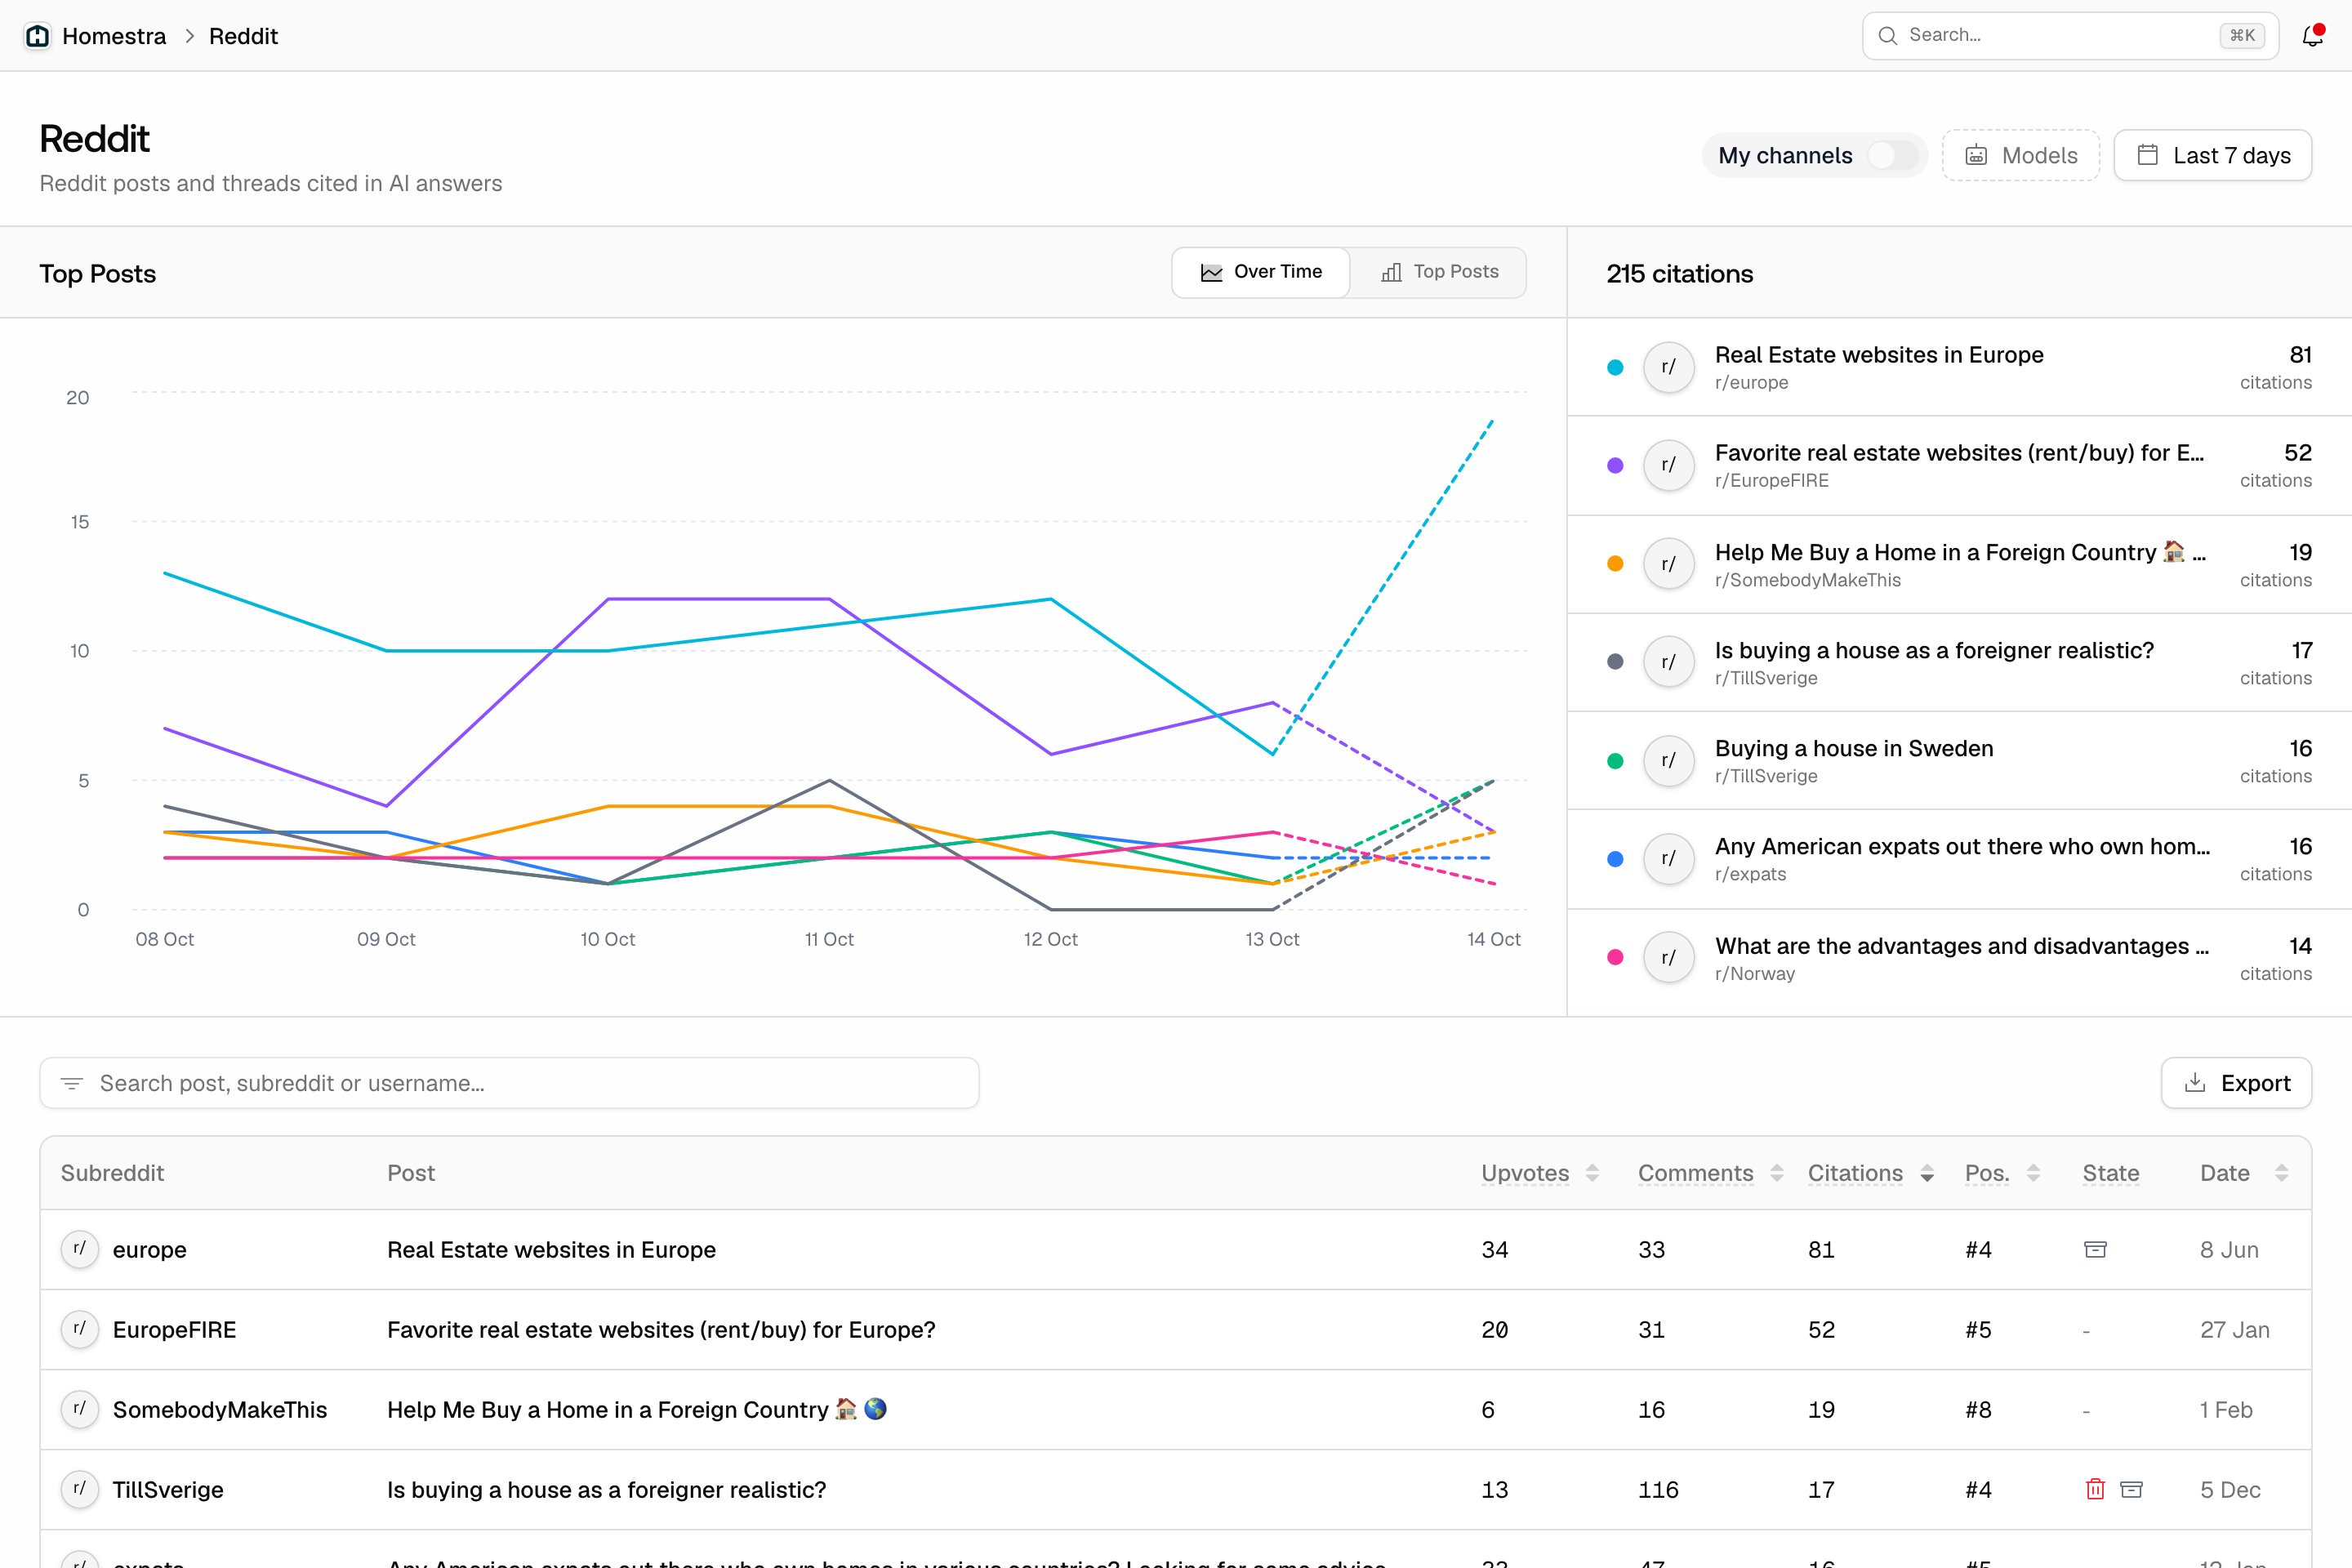Click the top Search... input field
This screenshot has height=1568, width=2352.
pyautogui.click(x=2070, y=36)
